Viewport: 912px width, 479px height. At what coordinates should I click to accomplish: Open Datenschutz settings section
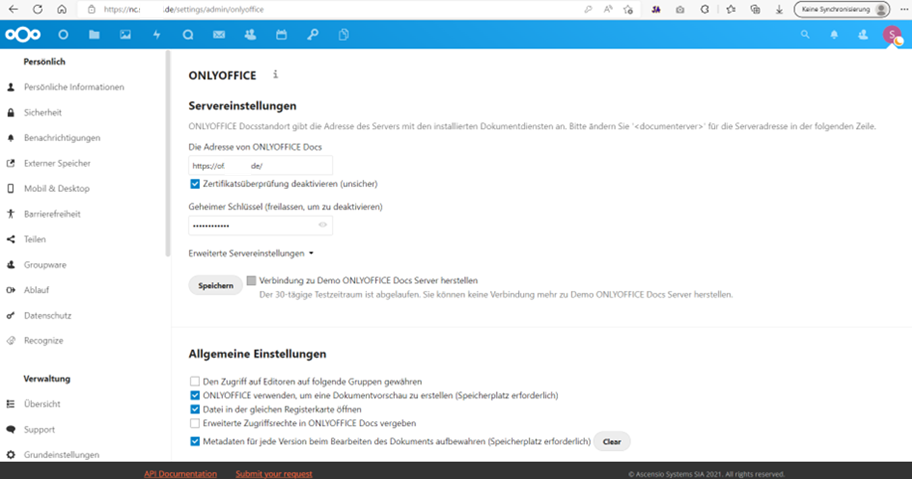47,316
